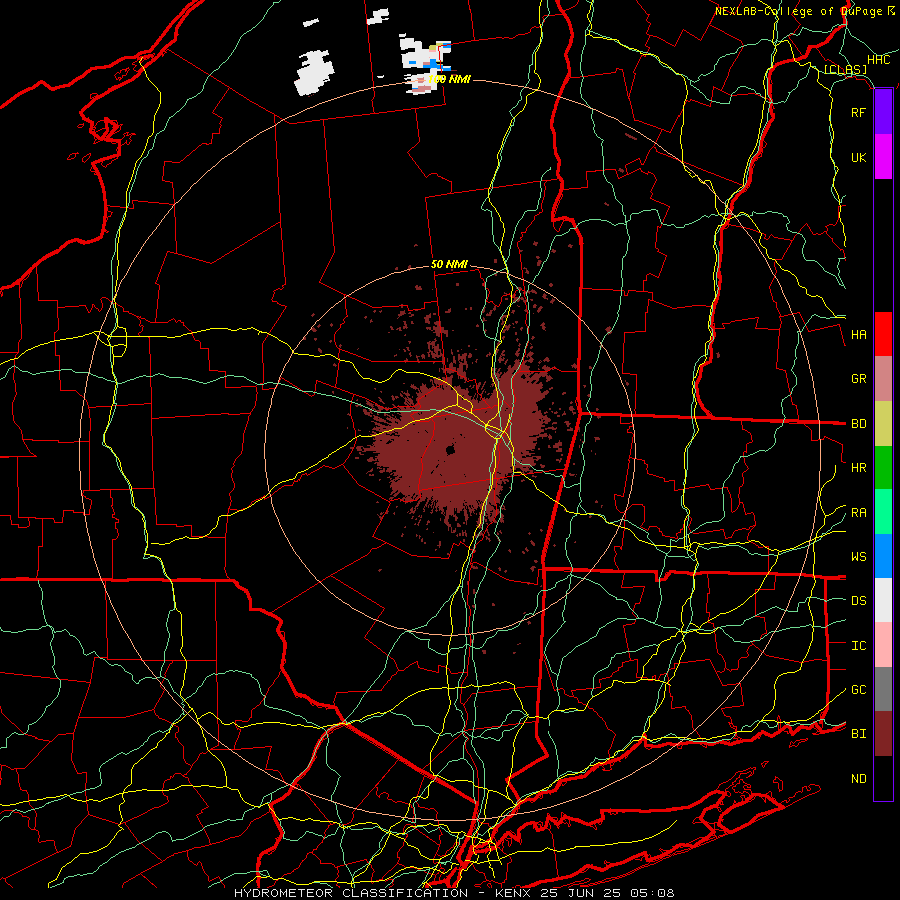Viewport: 900px width, 900px height.
Task: Click the BD legend label text
Action: (858, 424)
